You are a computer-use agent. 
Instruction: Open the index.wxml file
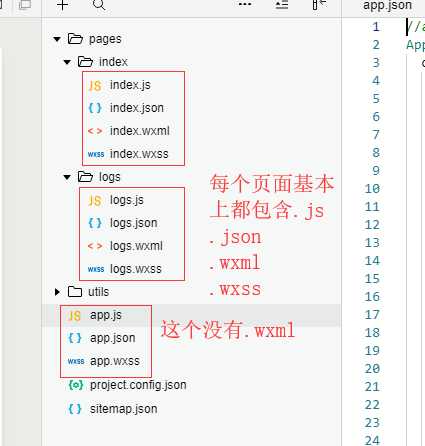(x=140, y=131)
